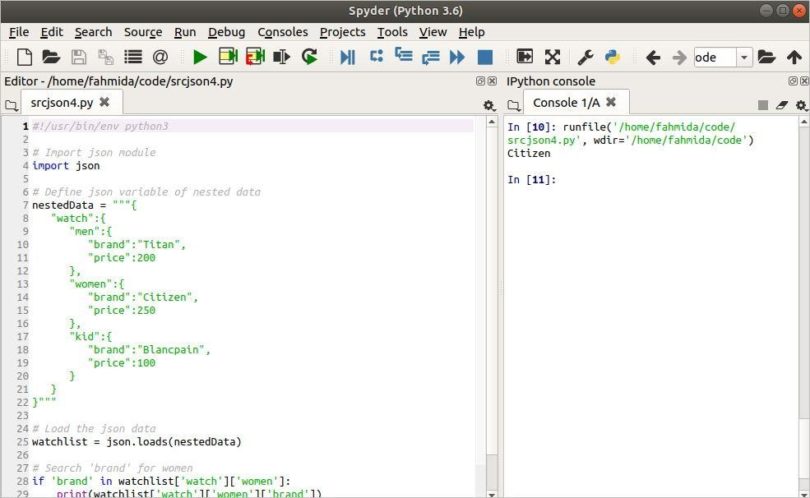Run file with green play button

click(x=199, y=57)
